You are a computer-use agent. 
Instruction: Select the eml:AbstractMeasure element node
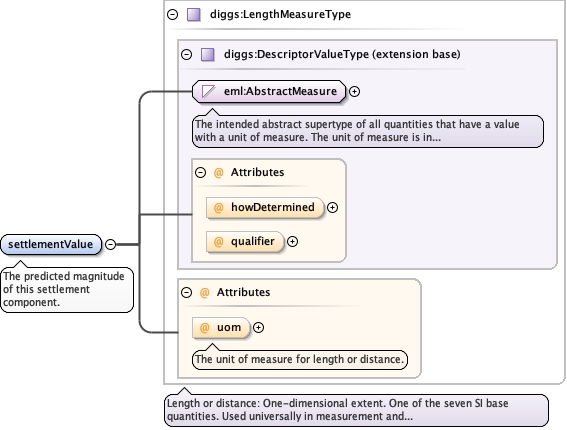pyautogui.click(x=269, y=91)
